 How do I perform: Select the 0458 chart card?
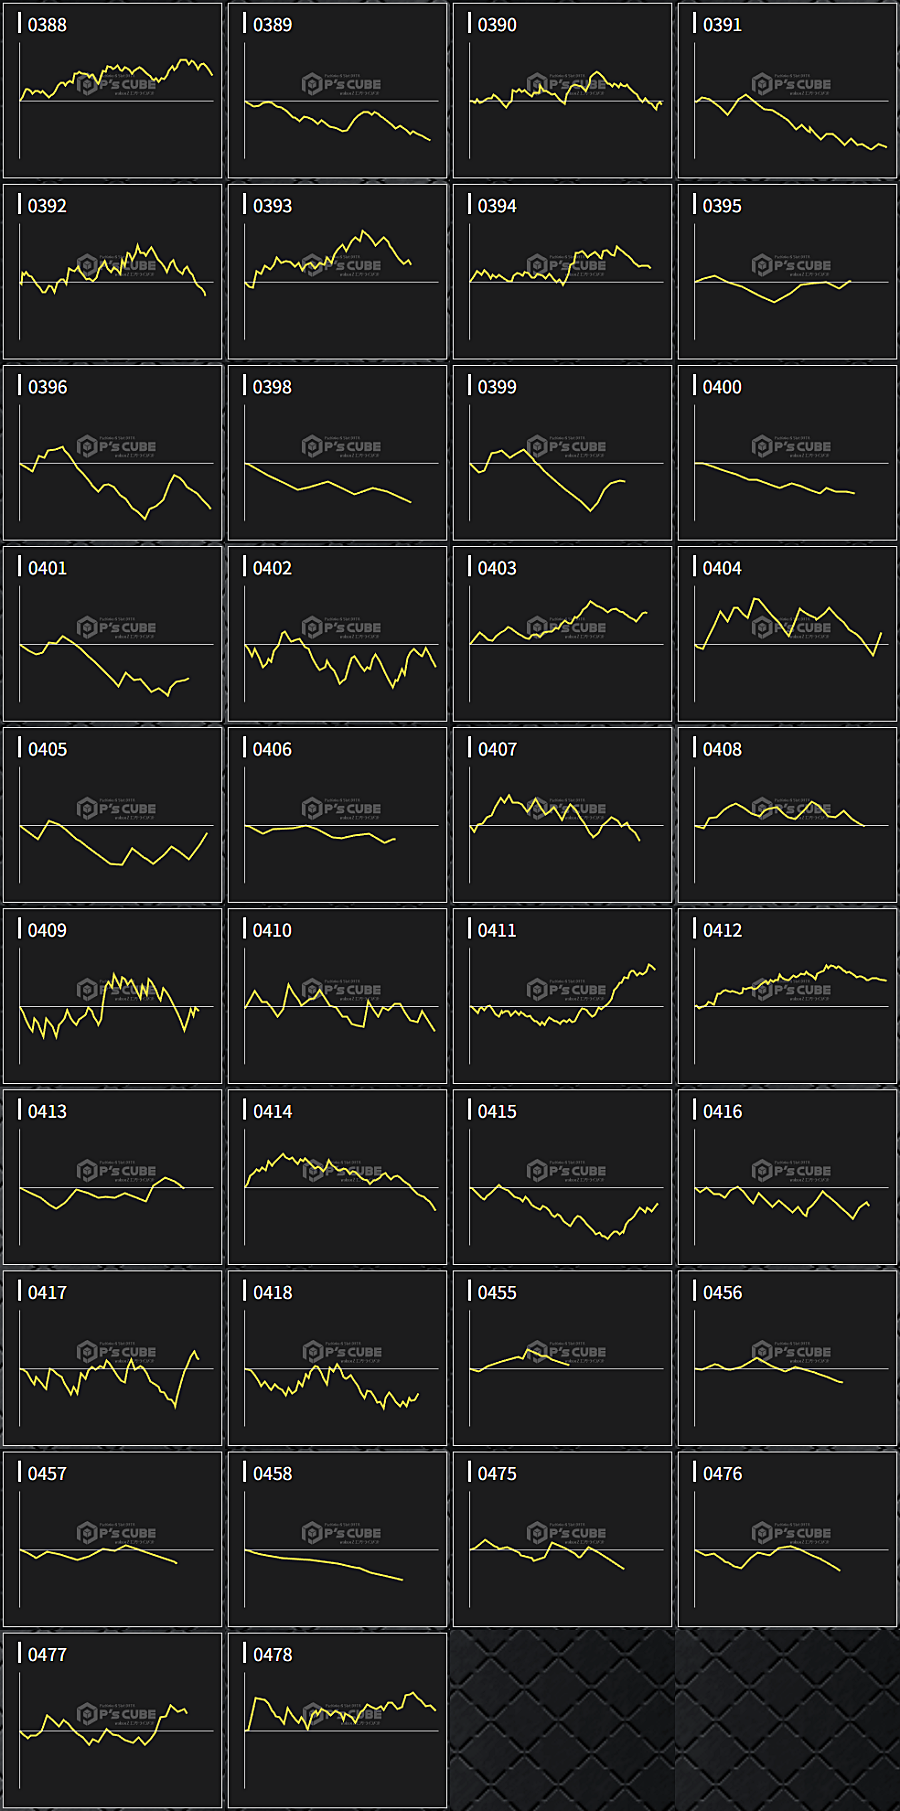pyautogui.click(x=337, y=1539)
